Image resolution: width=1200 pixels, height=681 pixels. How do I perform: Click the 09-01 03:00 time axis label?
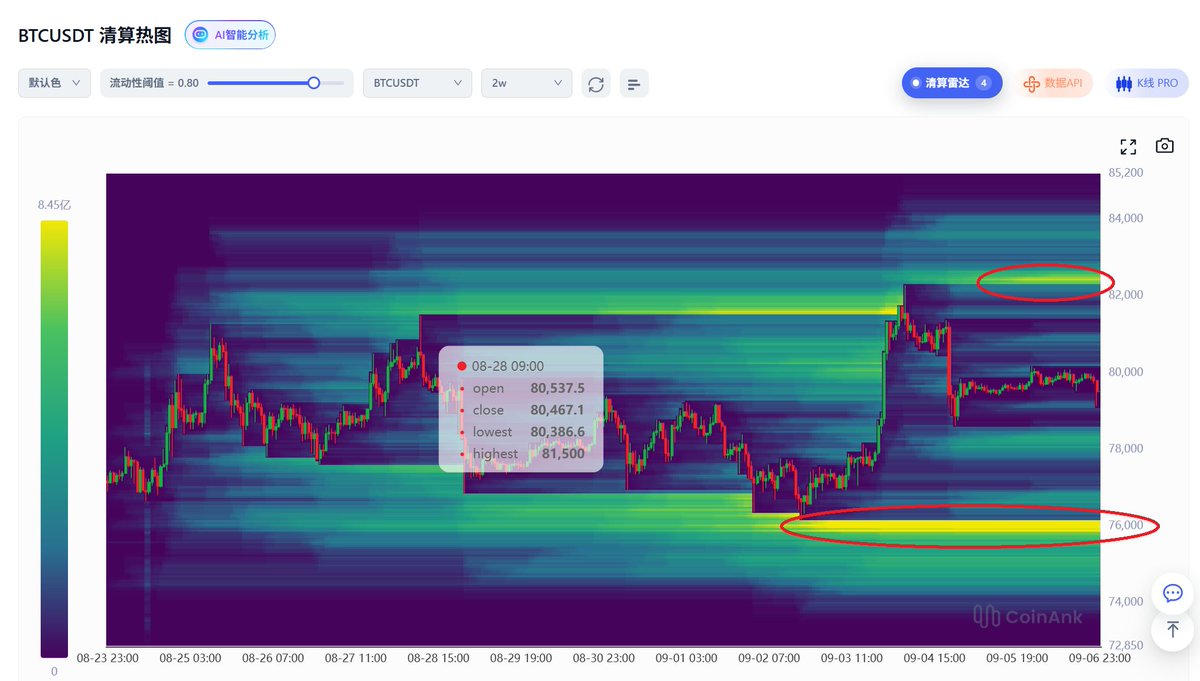click(687, 659)
